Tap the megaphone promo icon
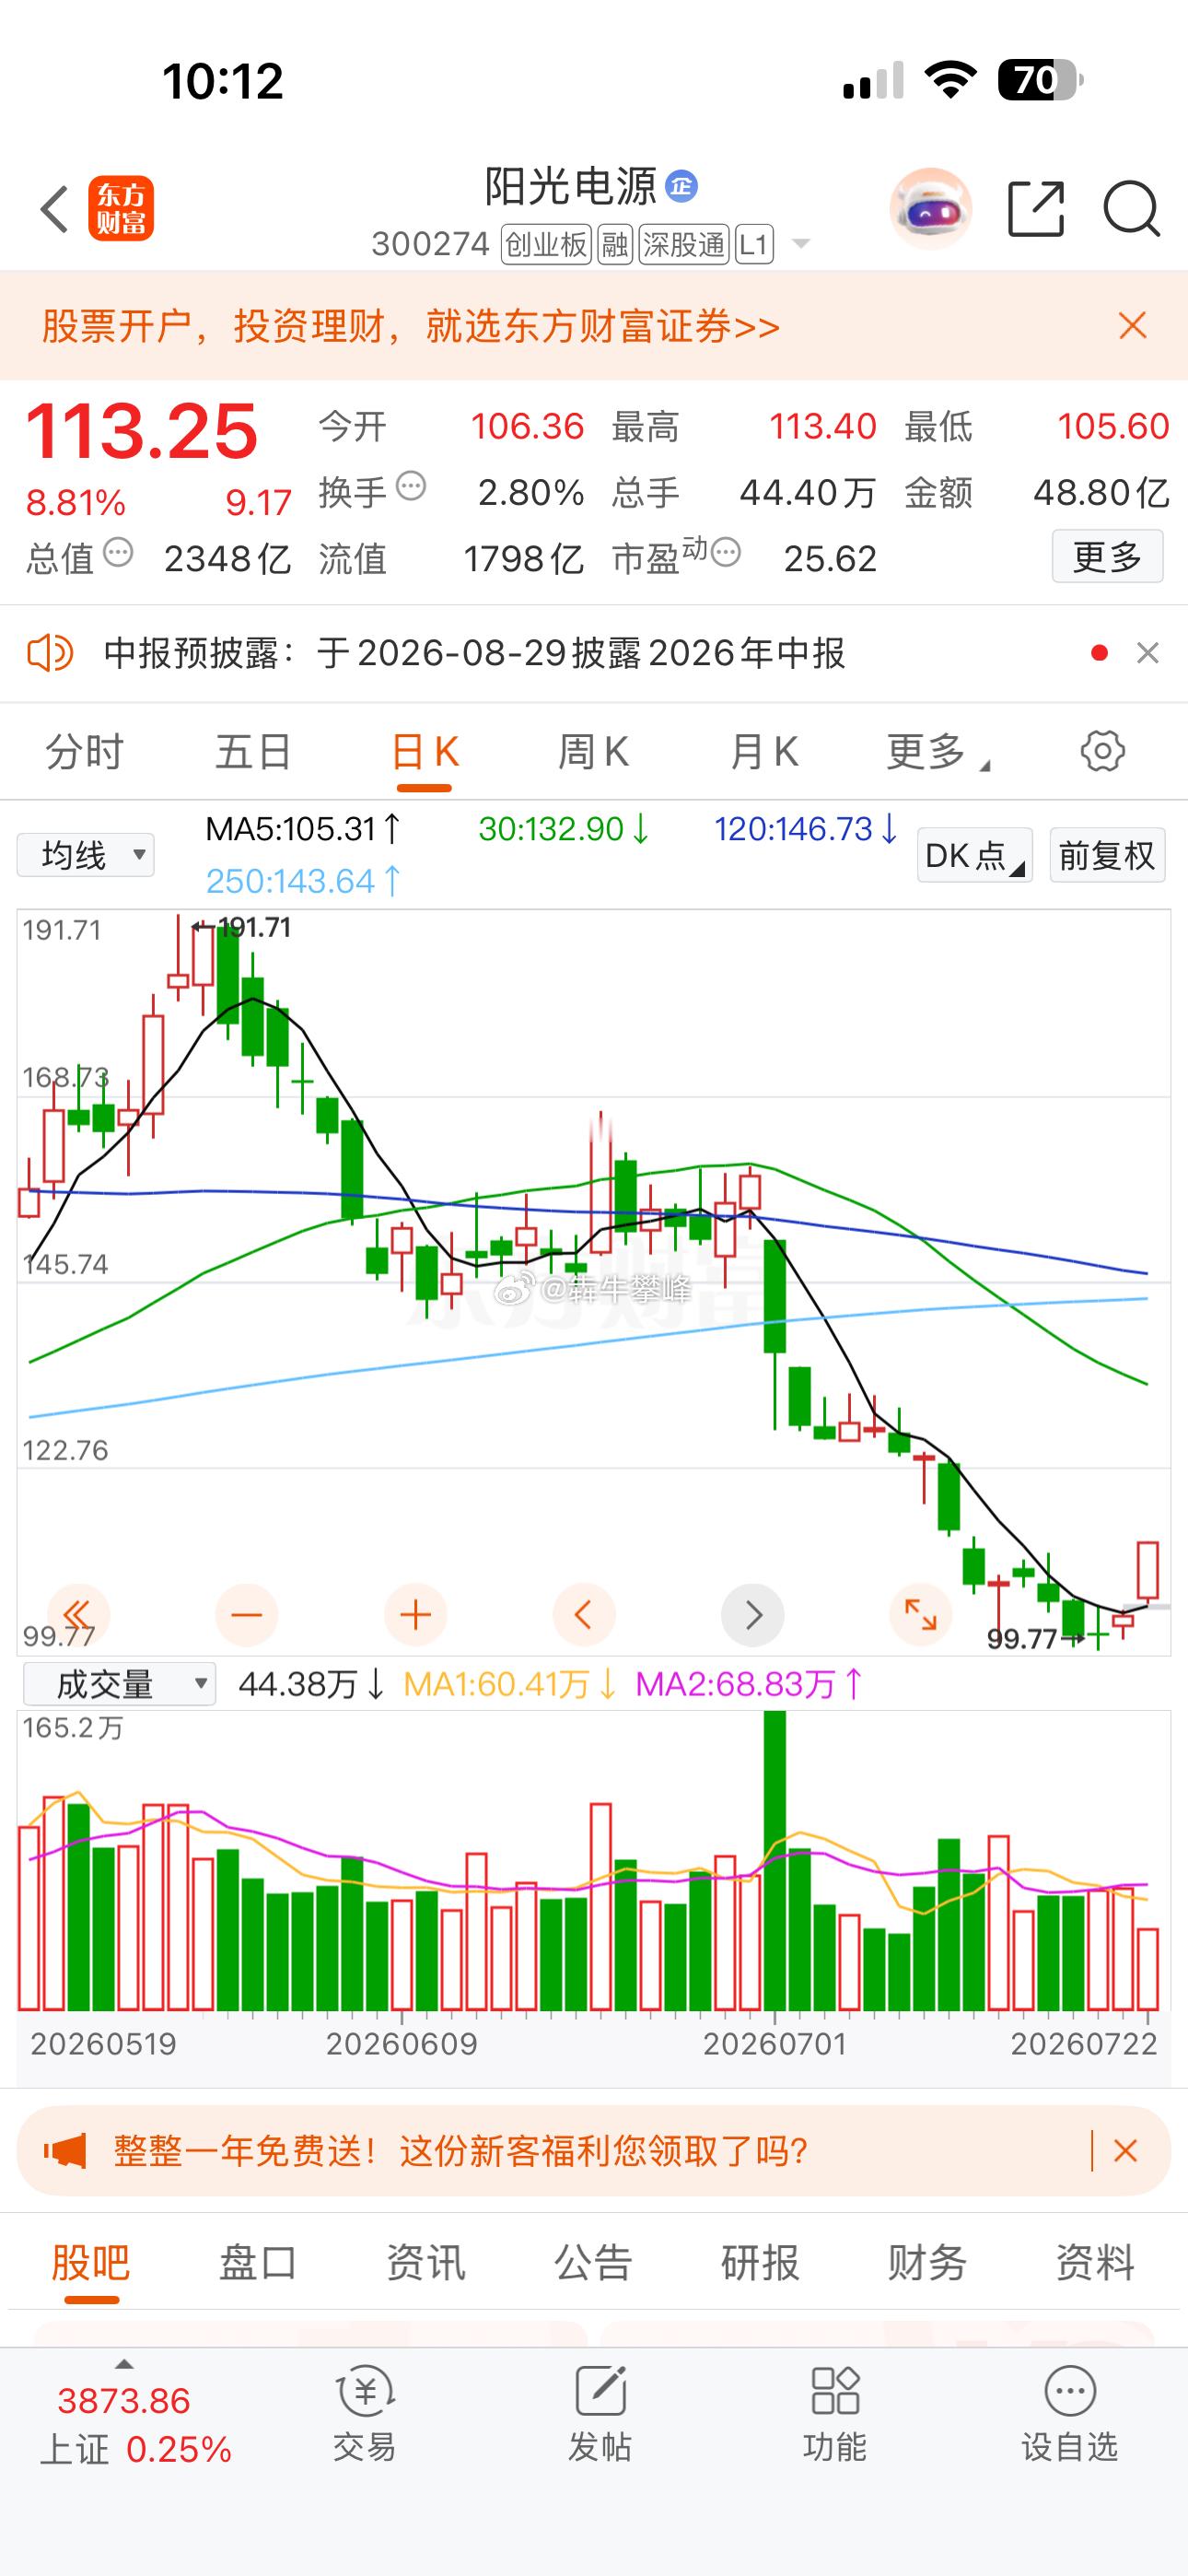Screen dimensions: 1188x2576 pyautogui.click(x=65, y=2150)
